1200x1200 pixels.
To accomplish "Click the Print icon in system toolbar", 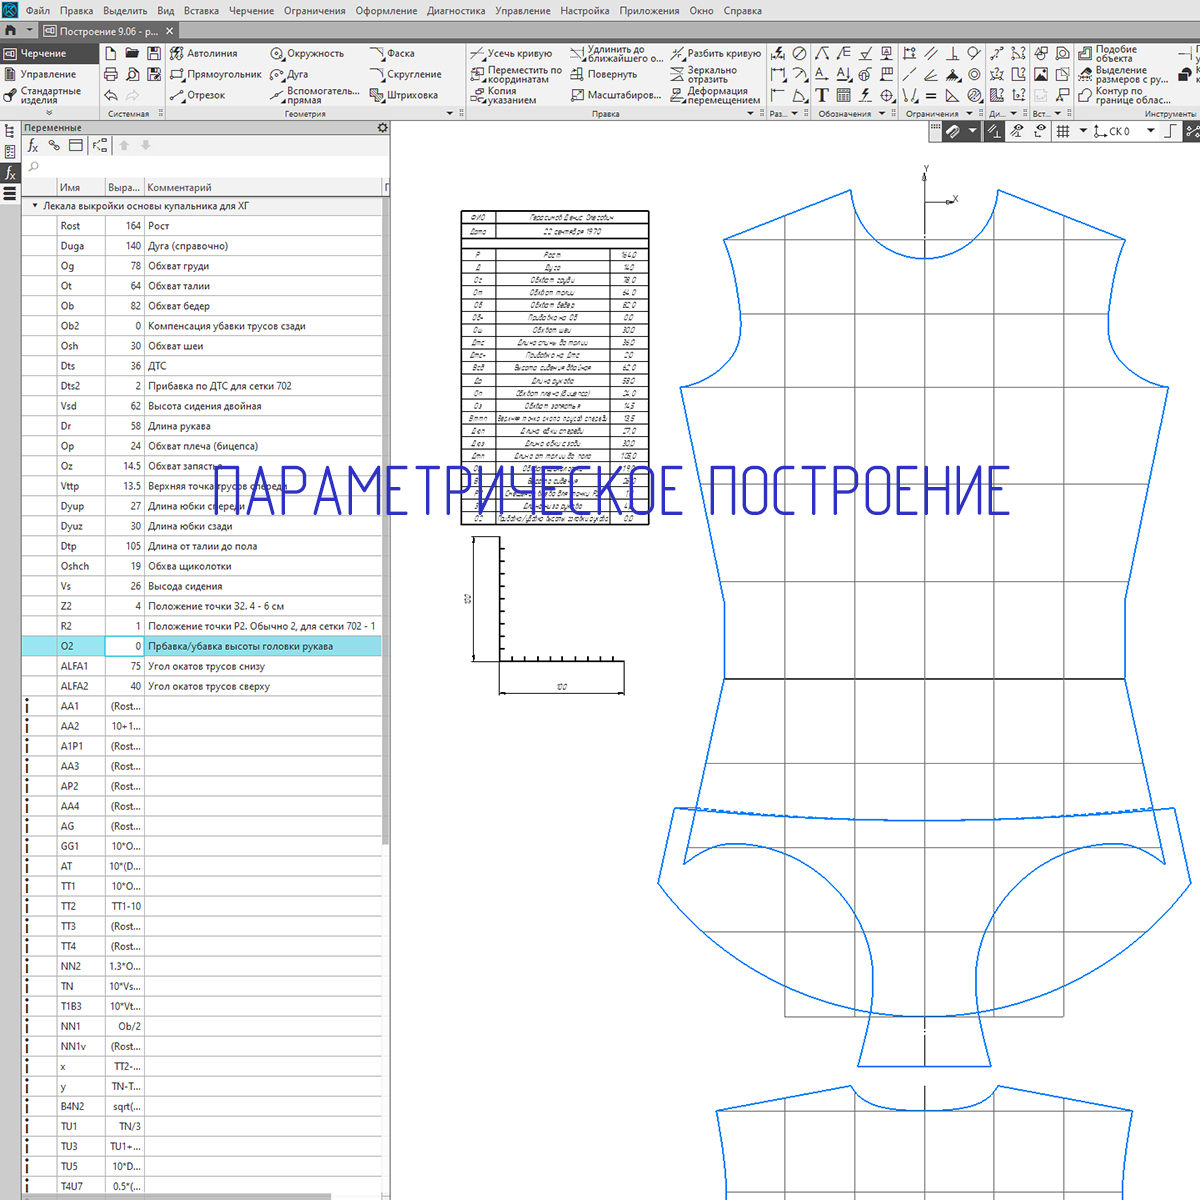I will (x=111, y=74).
